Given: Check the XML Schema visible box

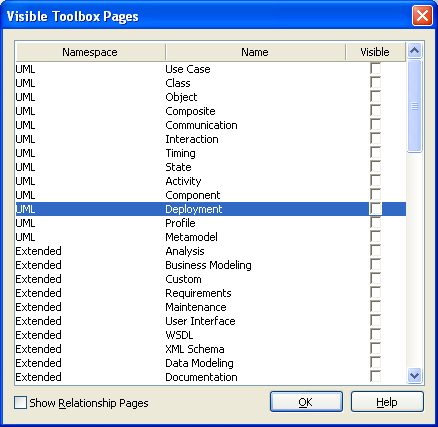Looking at the screenshot, I should pos(375,349).
